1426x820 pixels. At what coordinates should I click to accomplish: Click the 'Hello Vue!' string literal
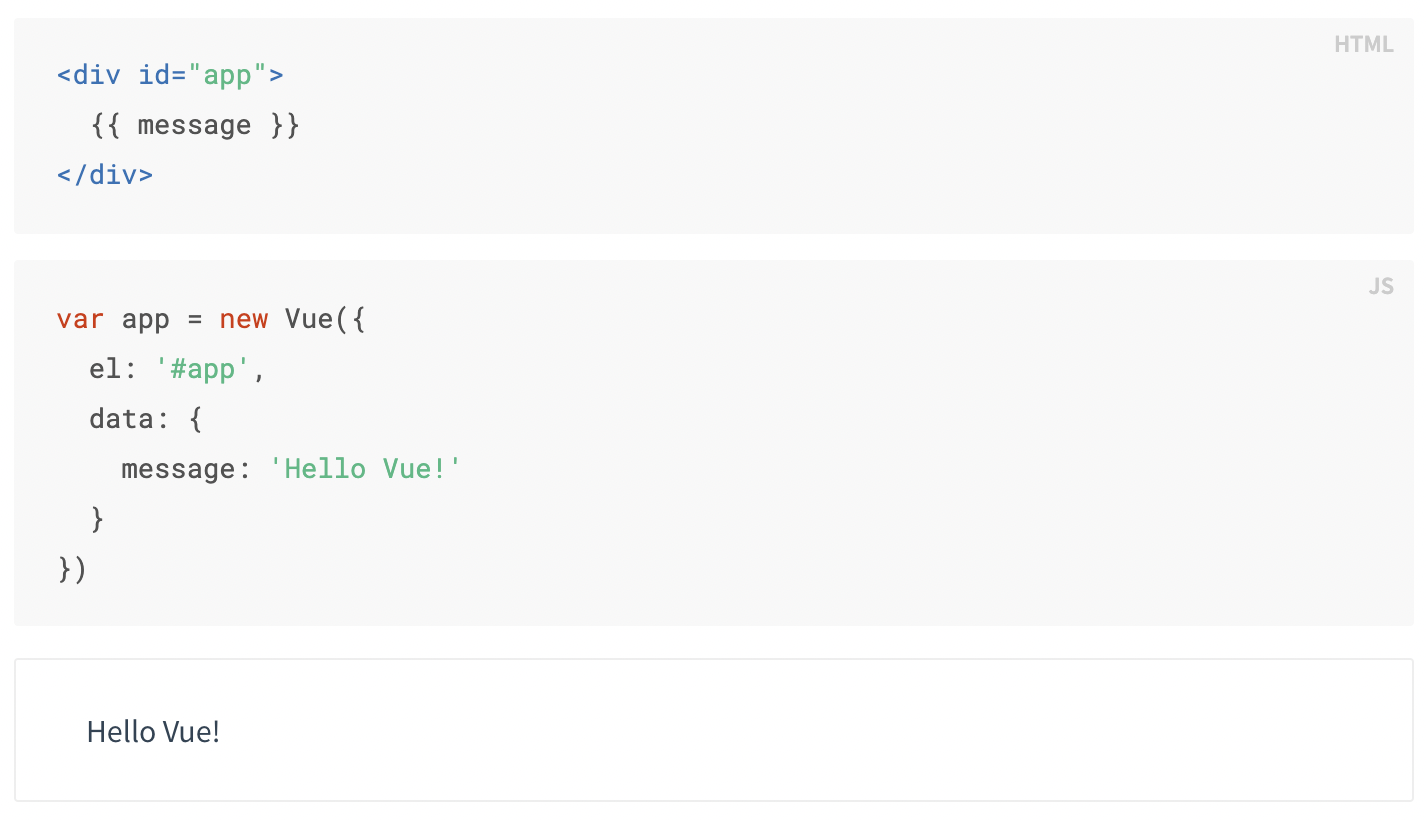pyautogui.click(x=366, y=469)
